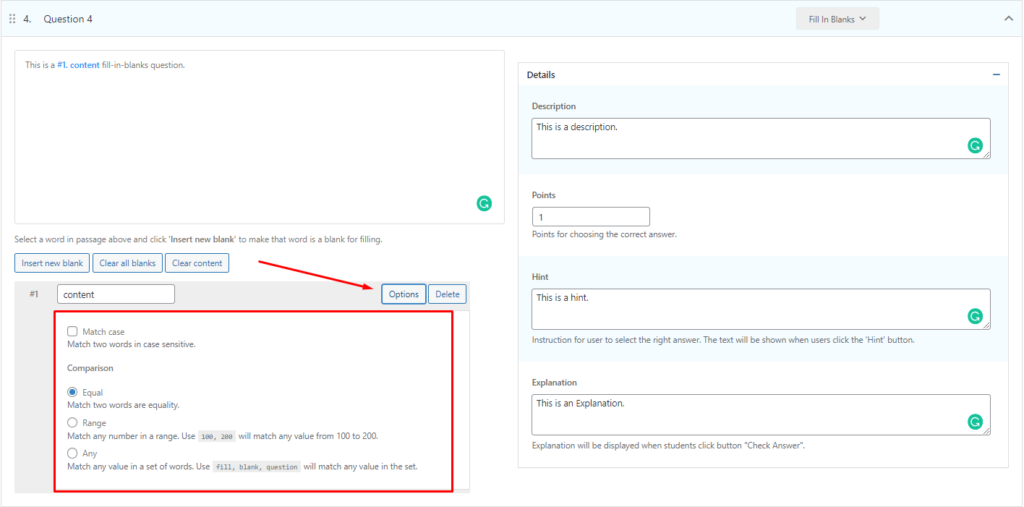Click the Insert new blank button
Viewport: 1024px width, 507px height.
coord(52,263)
